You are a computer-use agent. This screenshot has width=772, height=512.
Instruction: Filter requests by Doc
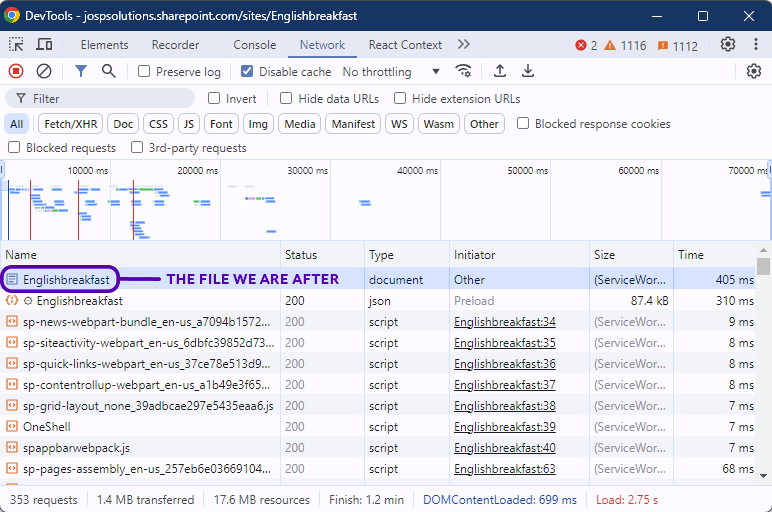[123, 124]
